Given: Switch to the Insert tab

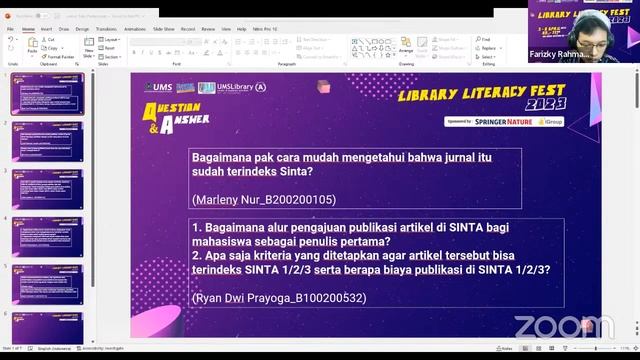Looking at the screenshot, I should [x=46, y=29].
